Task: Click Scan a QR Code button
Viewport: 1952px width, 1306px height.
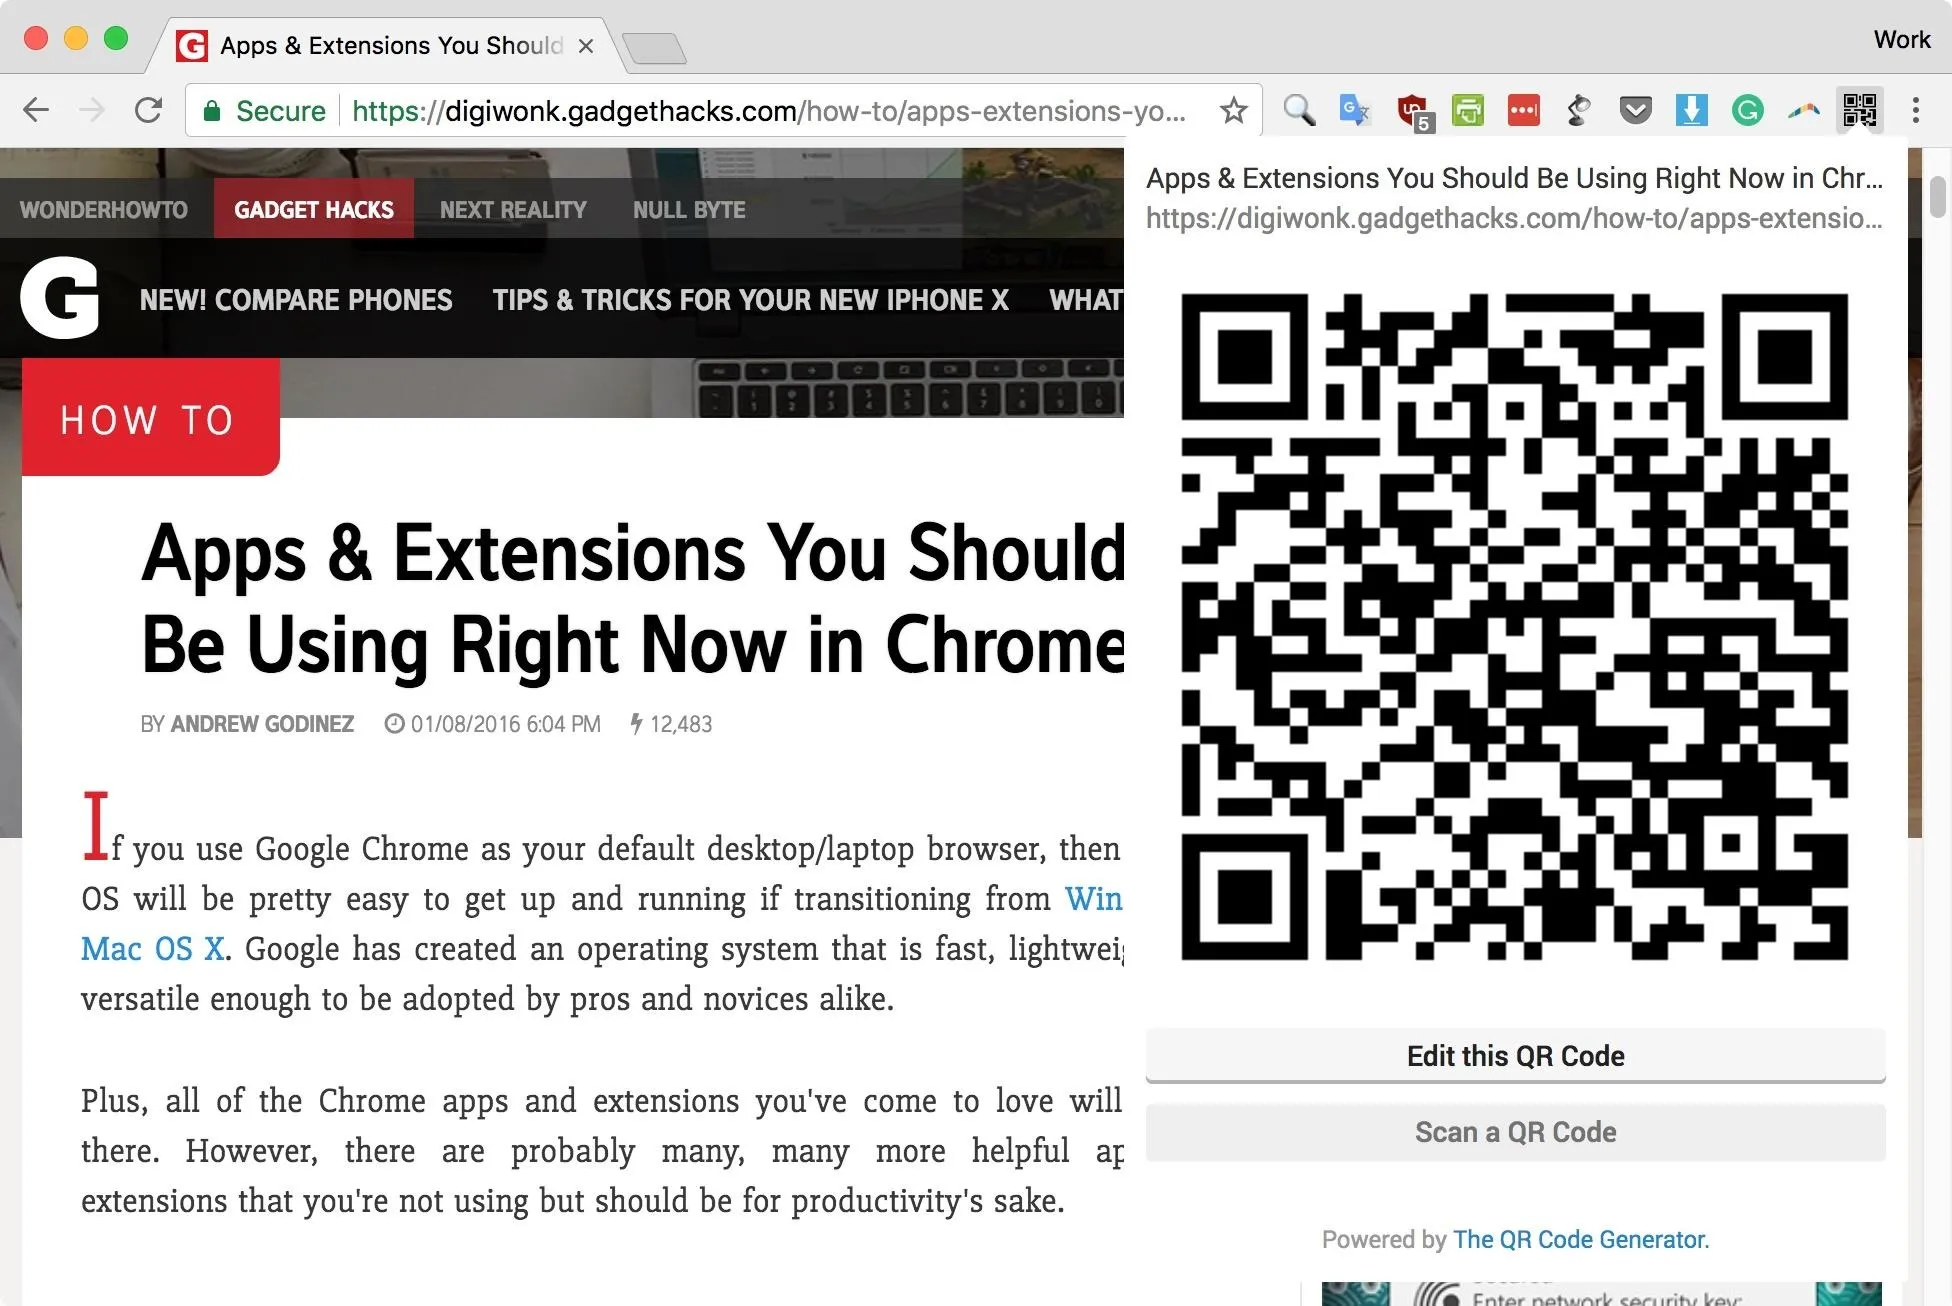Action: [x=1515, y=1132]
